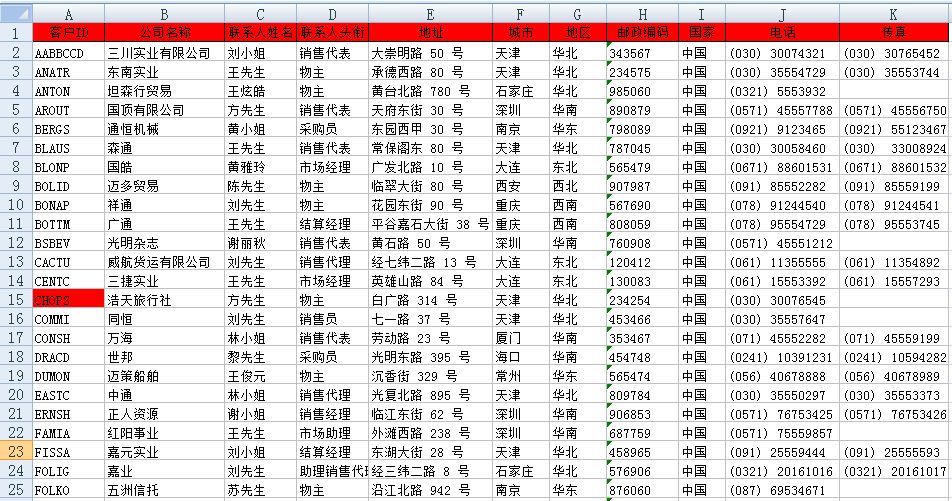Click the 邮政编码 header cell
Viewport: 952px width, 501px height.
coord(642,32)
